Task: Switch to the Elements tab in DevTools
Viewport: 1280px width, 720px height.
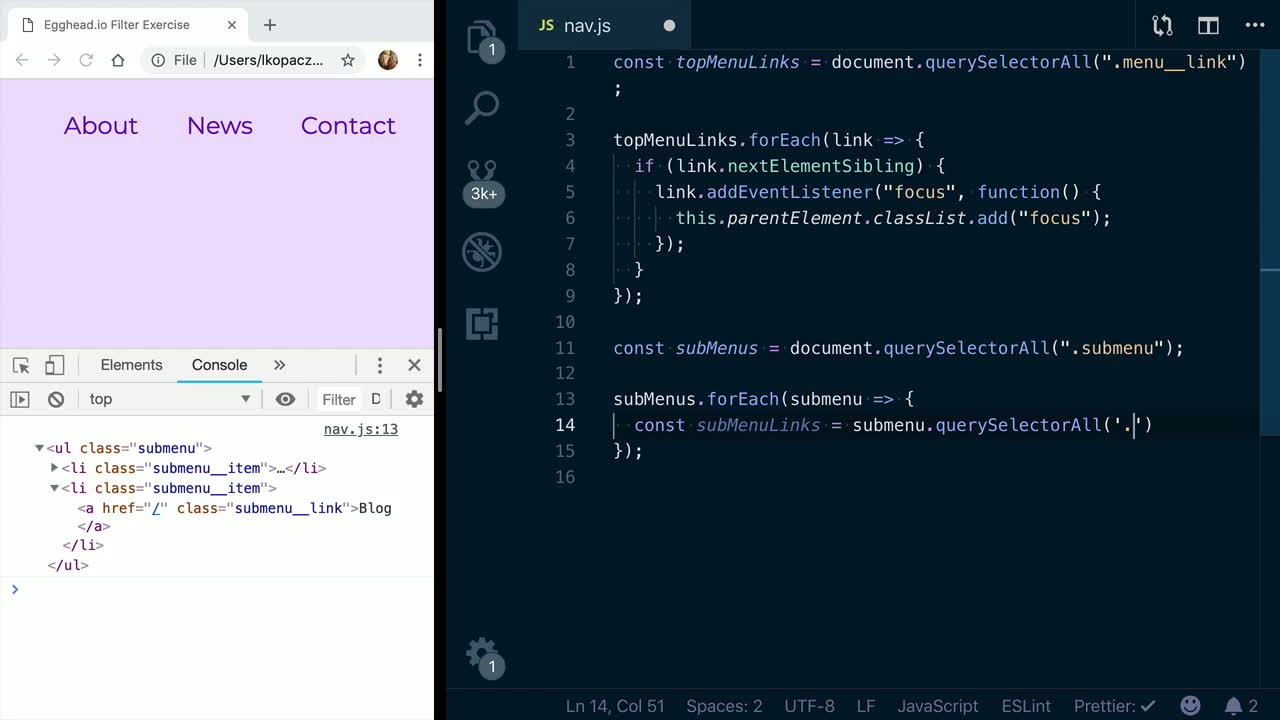Action: point(131,365)
